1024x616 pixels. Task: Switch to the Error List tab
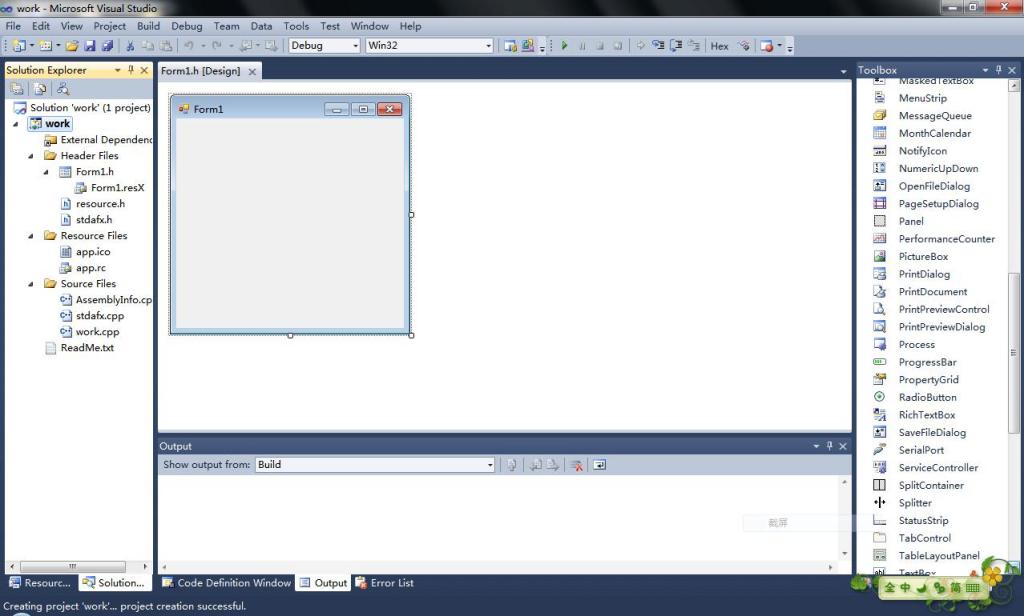385,583
